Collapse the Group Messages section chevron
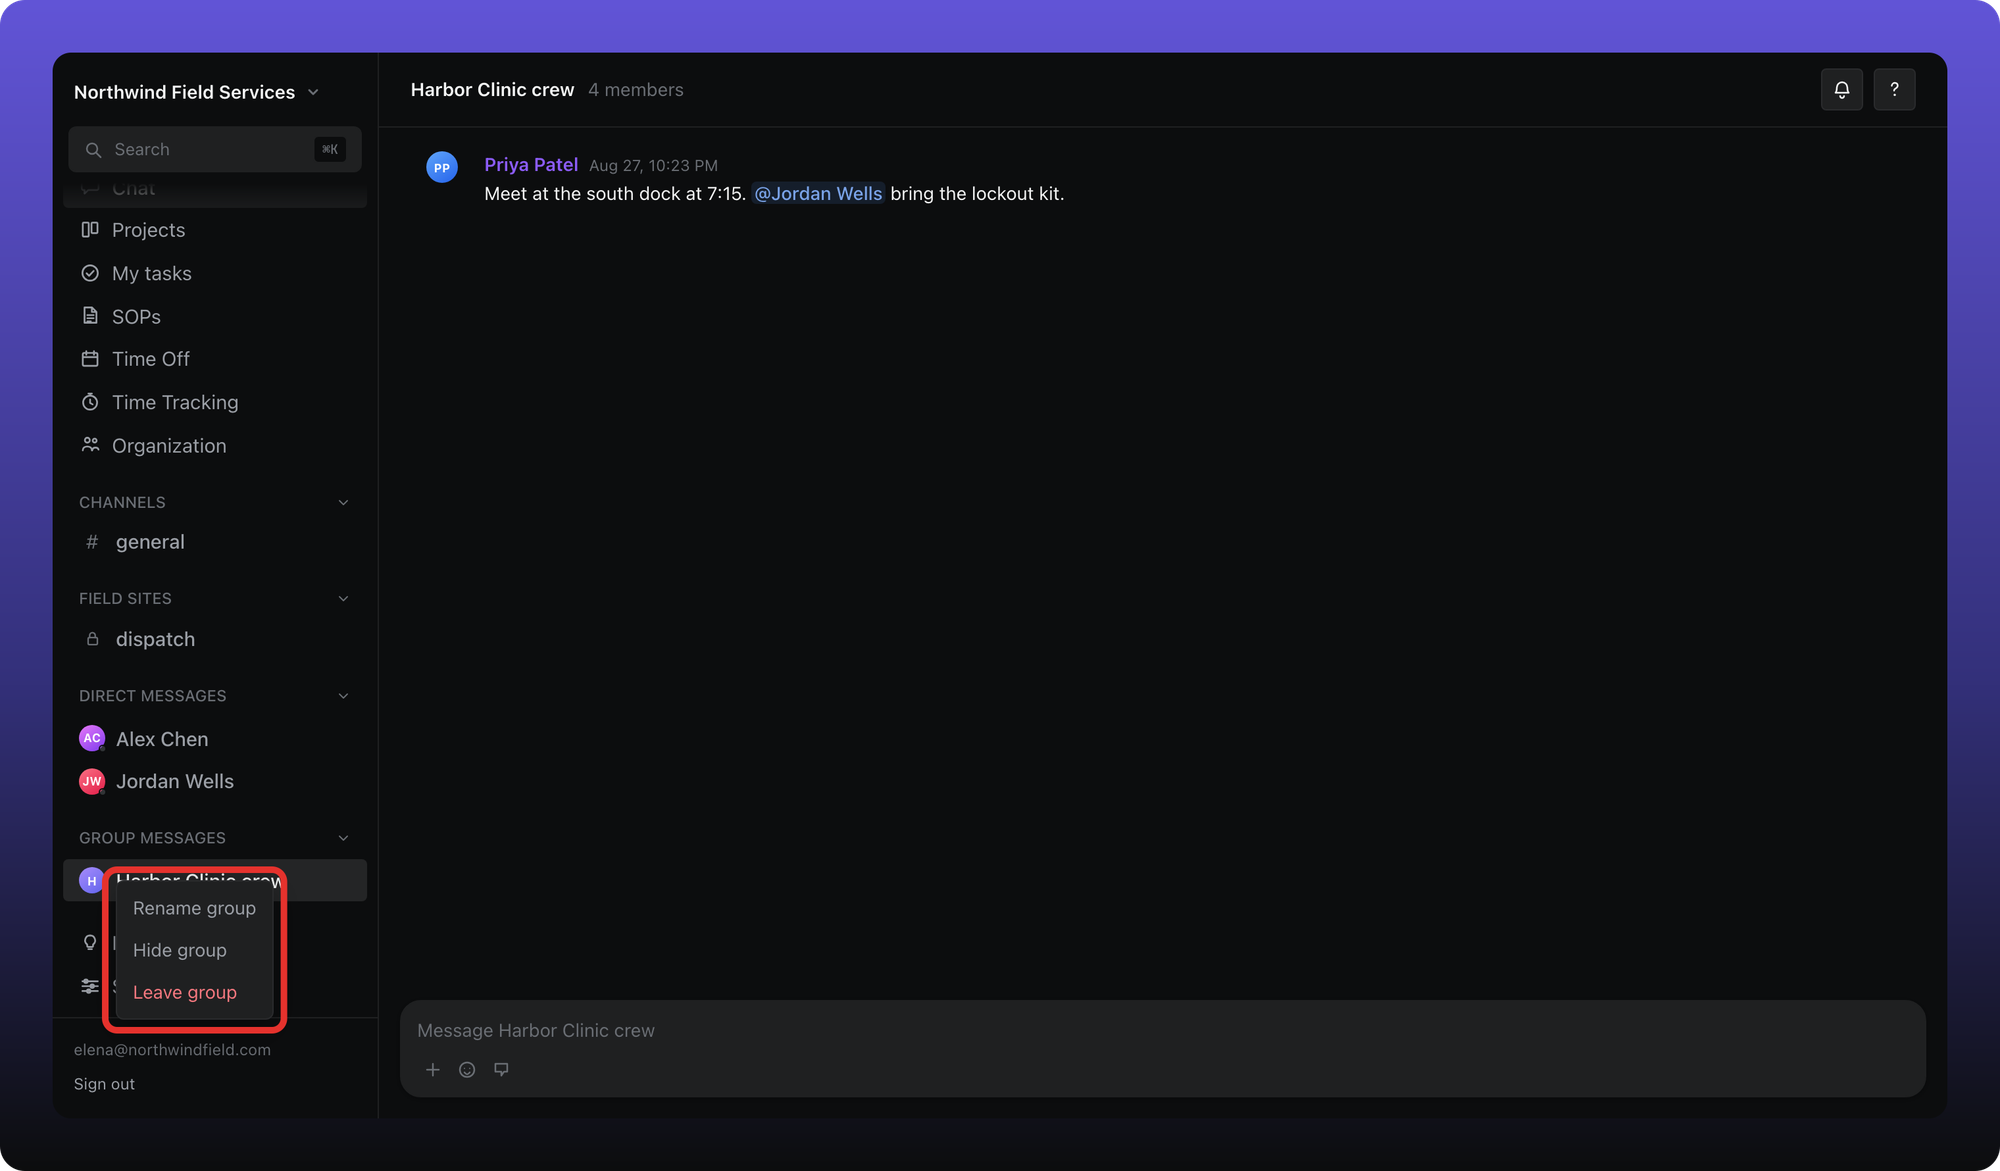Screen dimensions: 2000x1171 343,838
